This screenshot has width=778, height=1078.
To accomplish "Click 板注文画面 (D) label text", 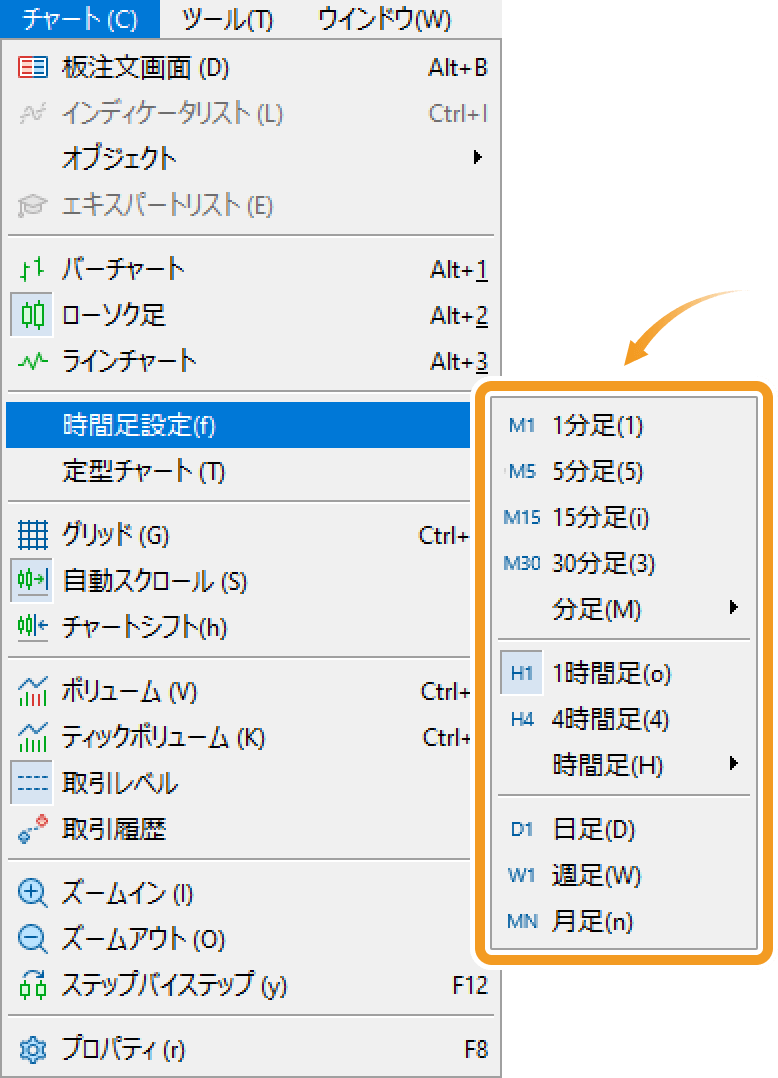I will coord(145,67).
